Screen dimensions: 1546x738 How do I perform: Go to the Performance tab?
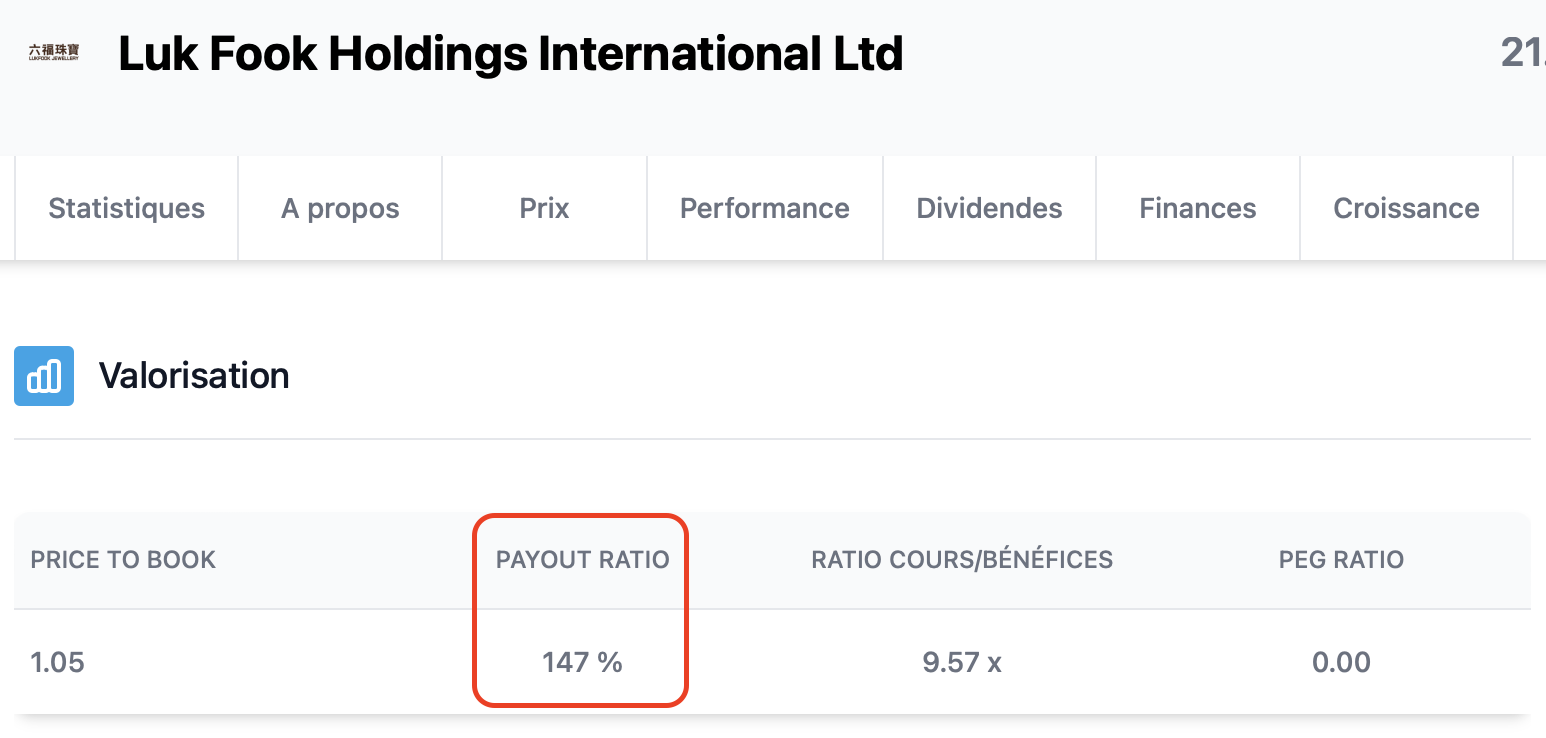[x=765, y=208]
